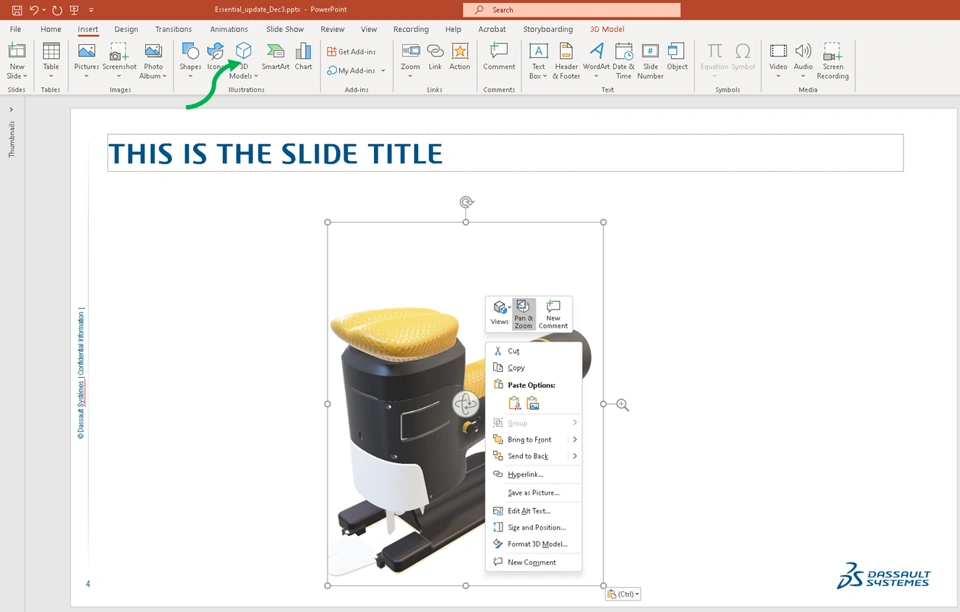Open the Storyboarding tab

click(548, 29)
